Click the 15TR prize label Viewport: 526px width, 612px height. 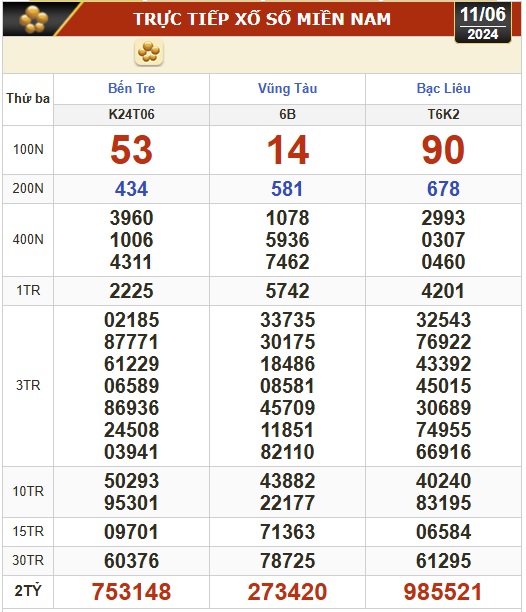coord(28,532)
